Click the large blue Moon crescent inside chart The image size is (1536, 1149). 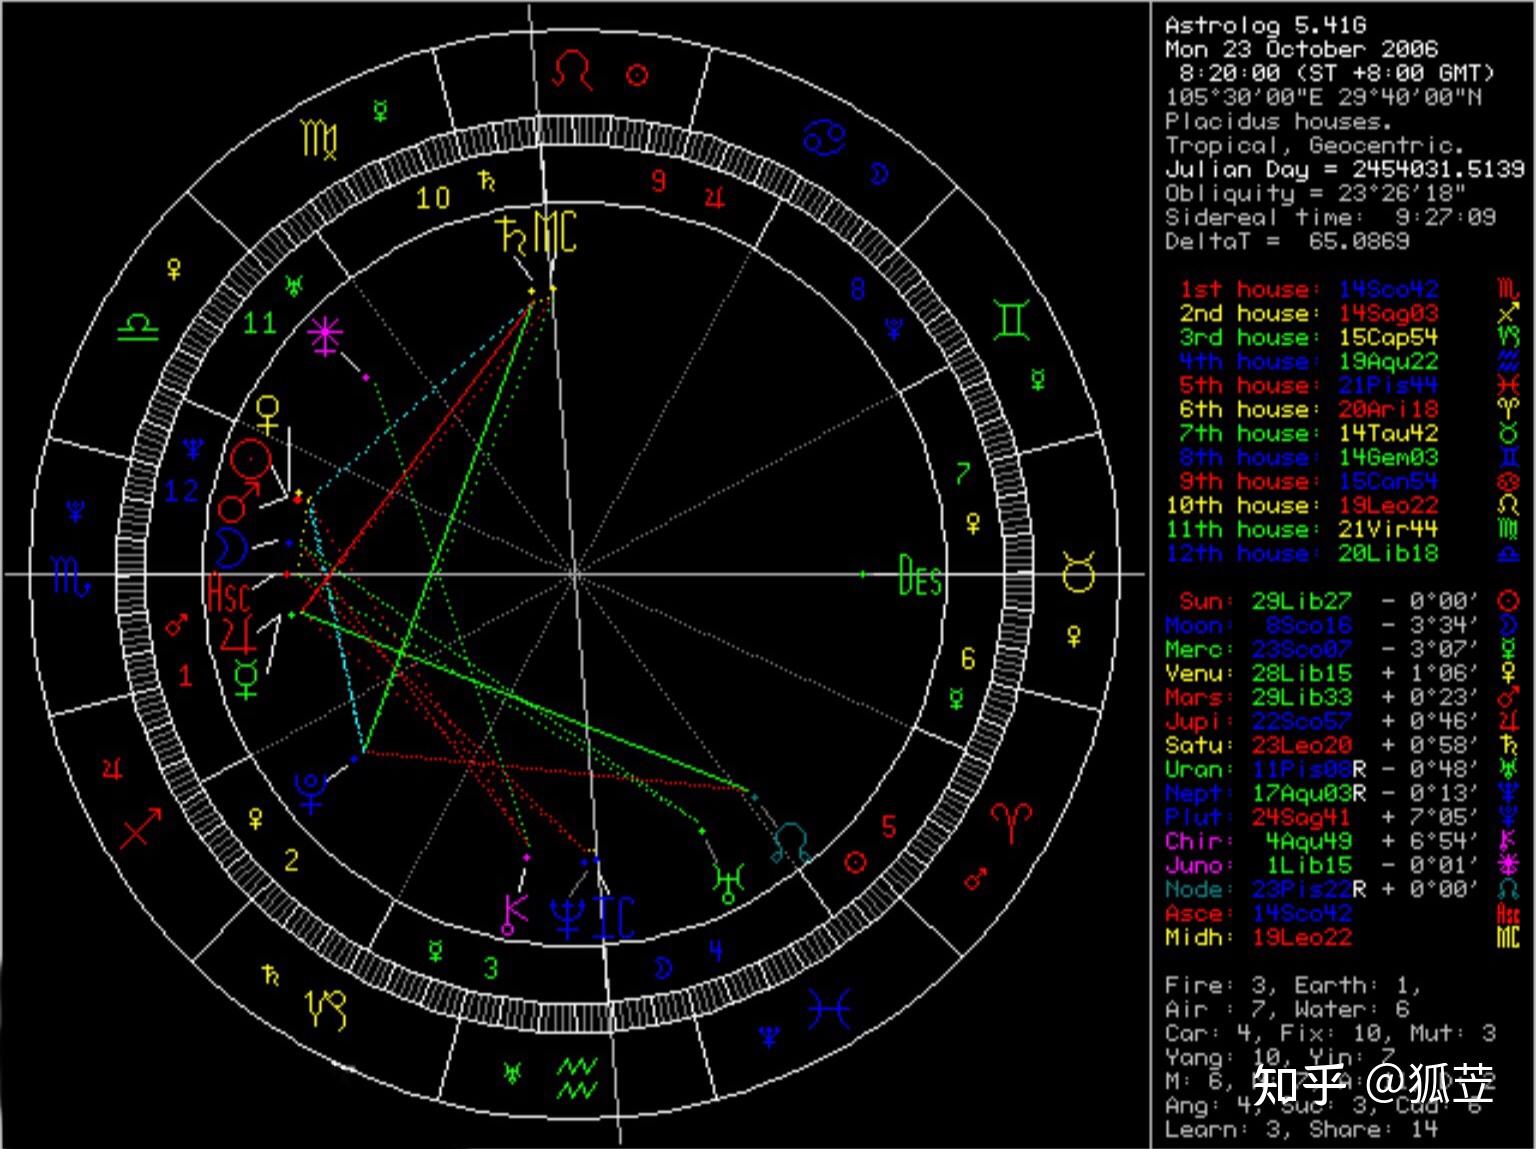(231, 549)
